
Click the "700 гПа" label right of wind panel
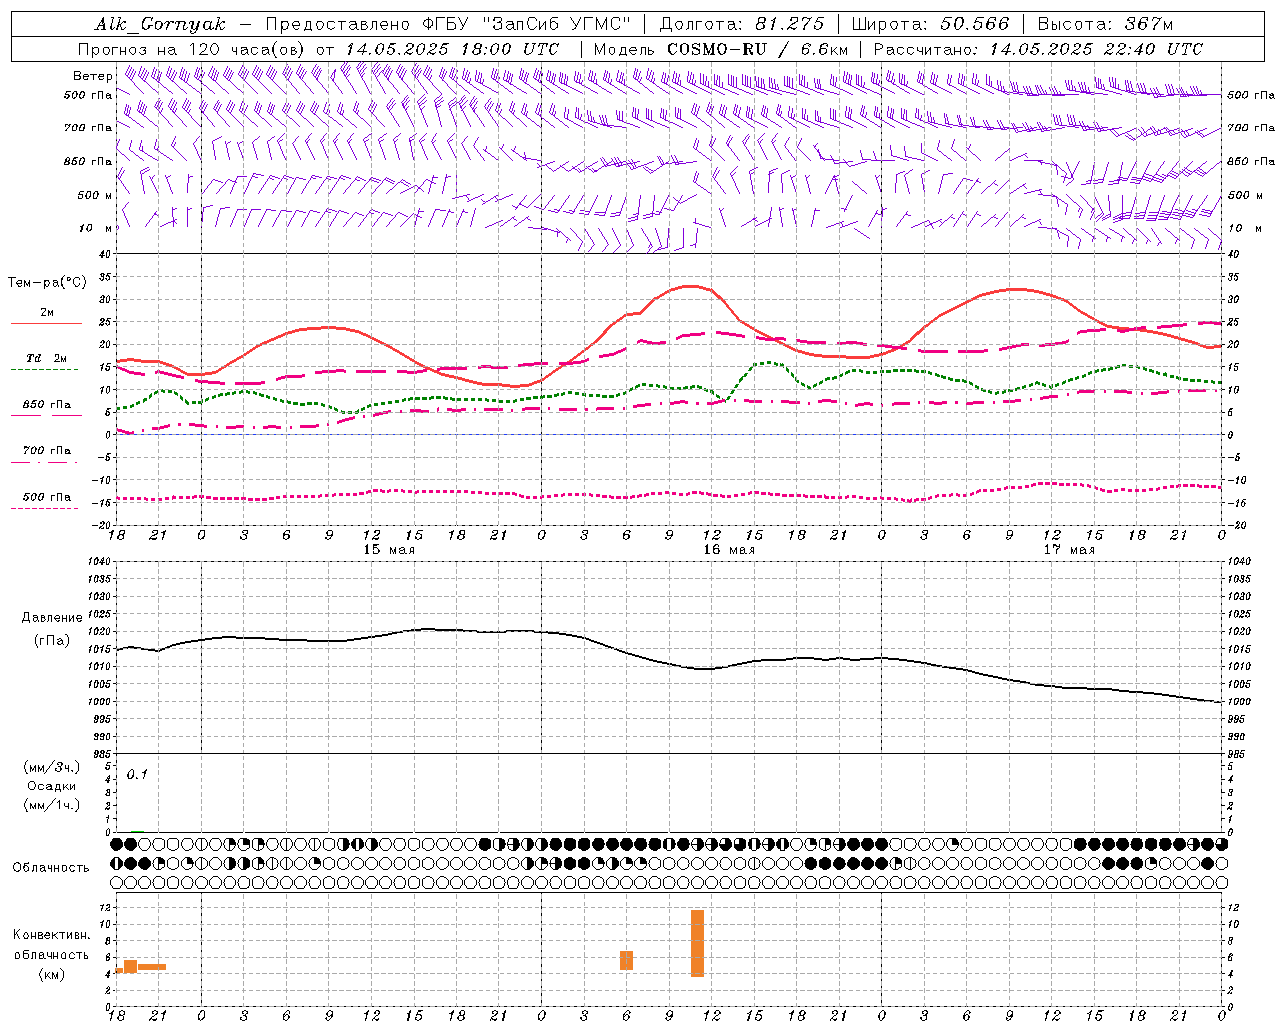pyautogui.click(x=1251, y=127)
